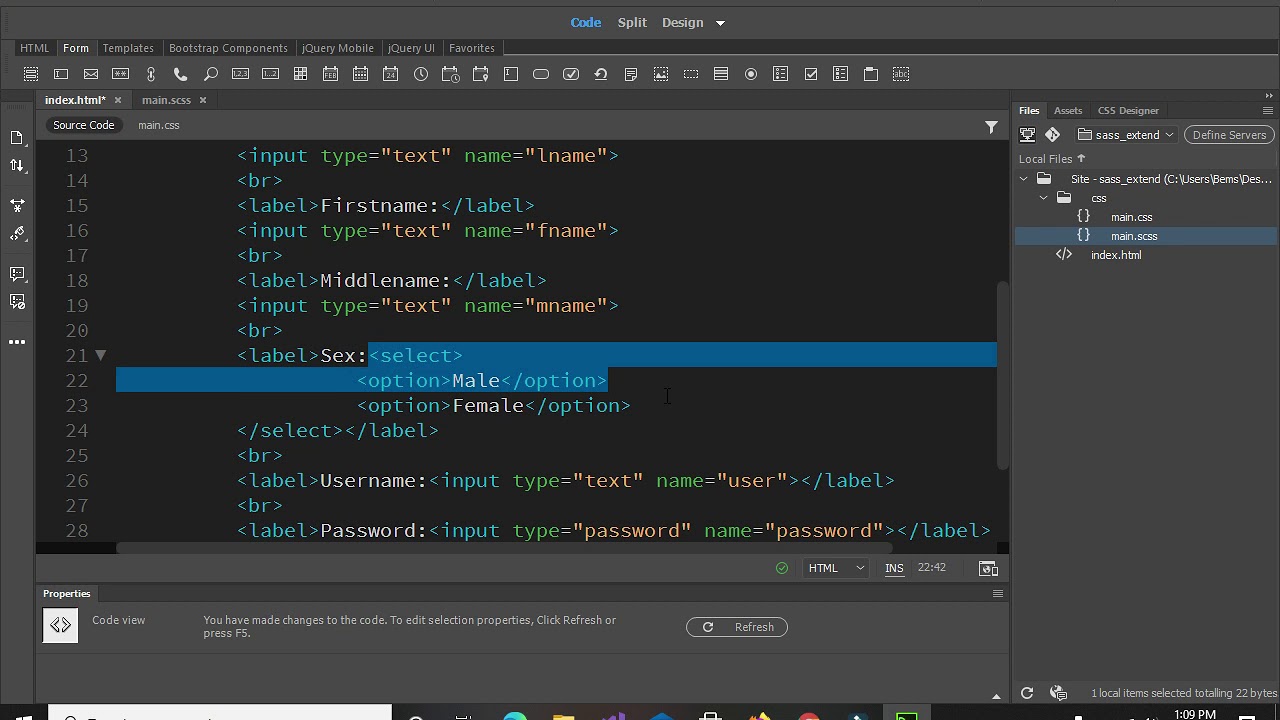Insert a Text field icon
The height and width of the screenshot is (720, 1280).
click(x=61, y=74)
